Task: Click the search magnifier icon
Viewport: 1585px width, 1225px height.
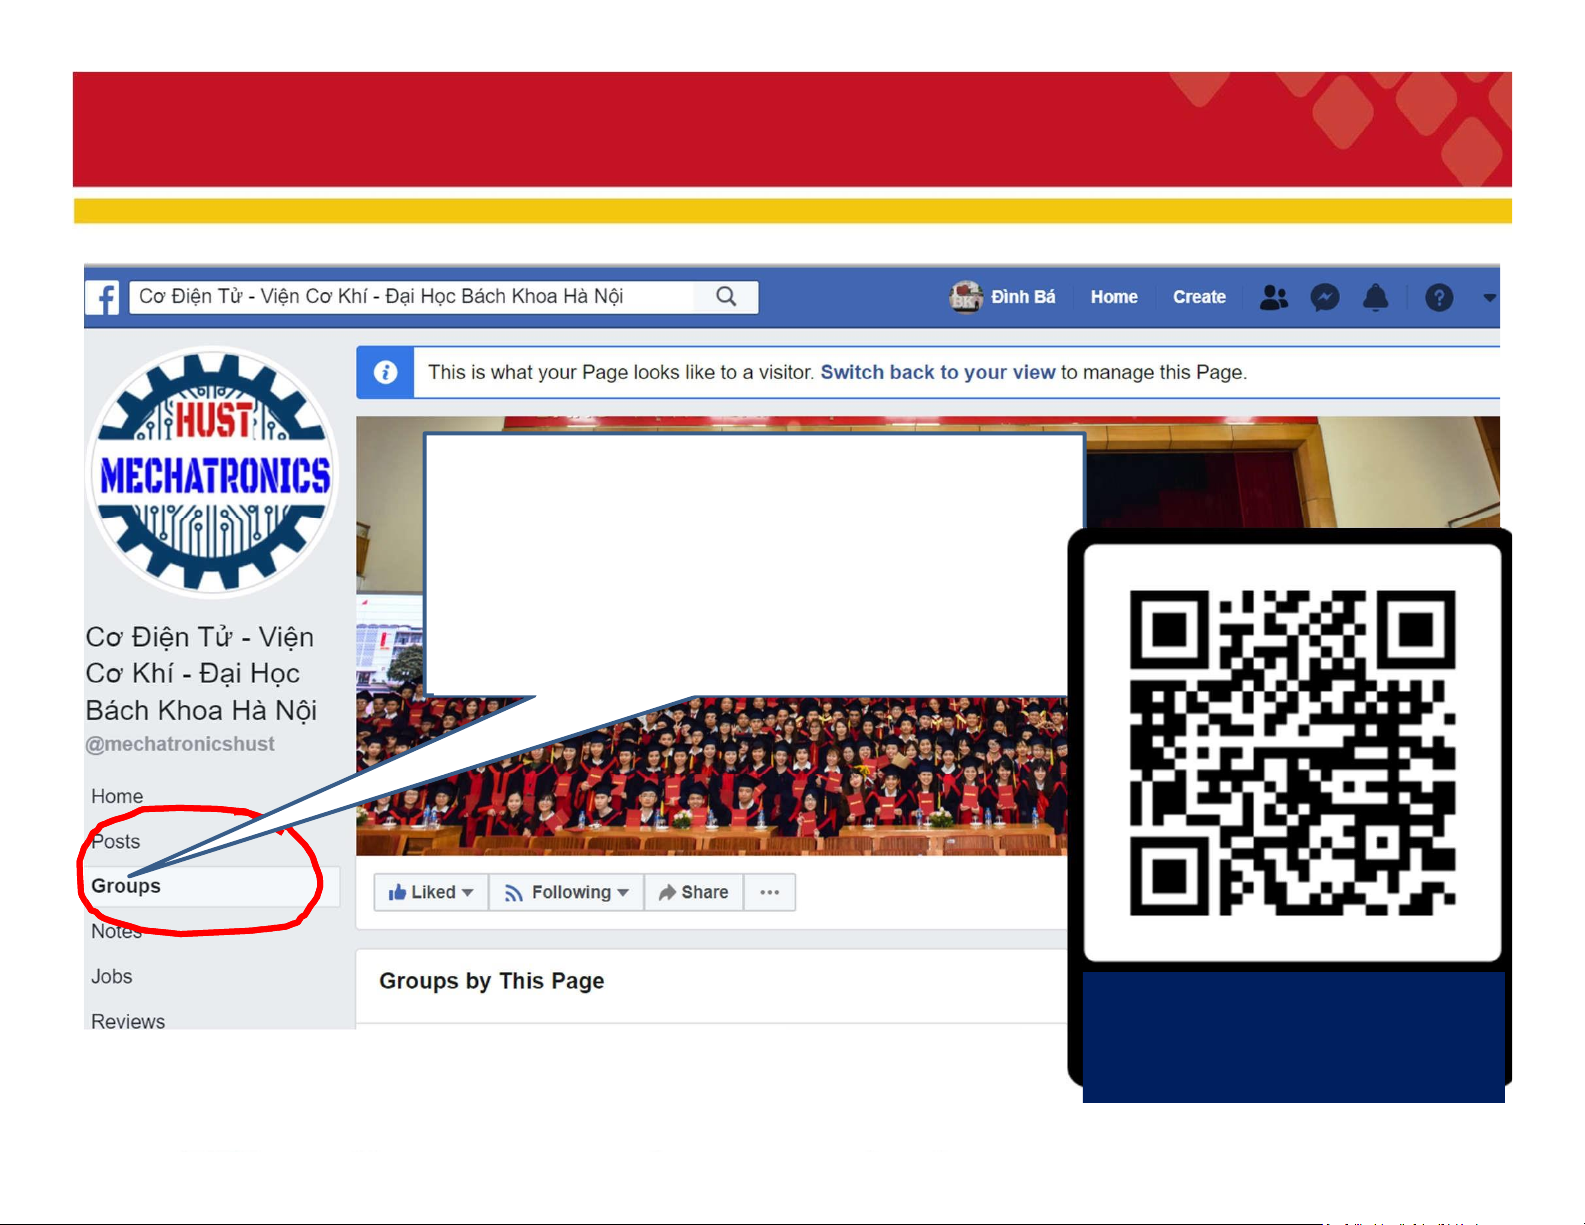Action: click(726, 297)
